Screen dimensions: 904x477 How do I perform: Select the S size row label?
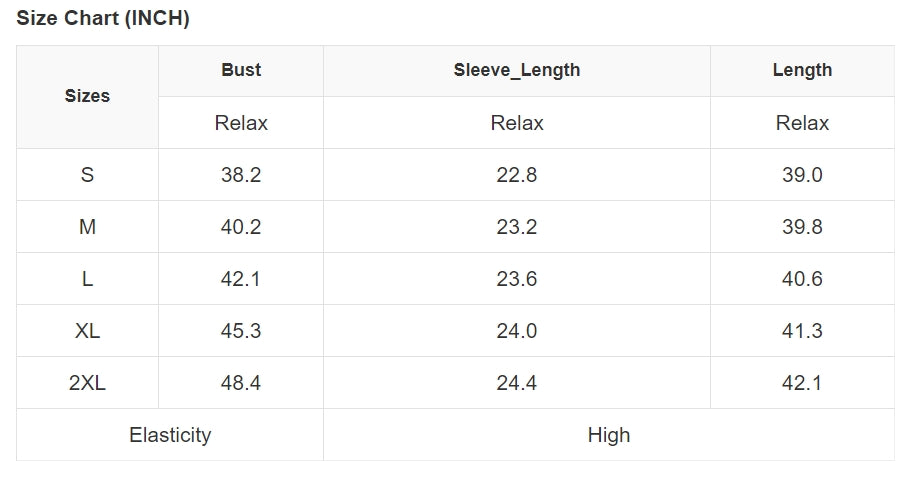87,175
